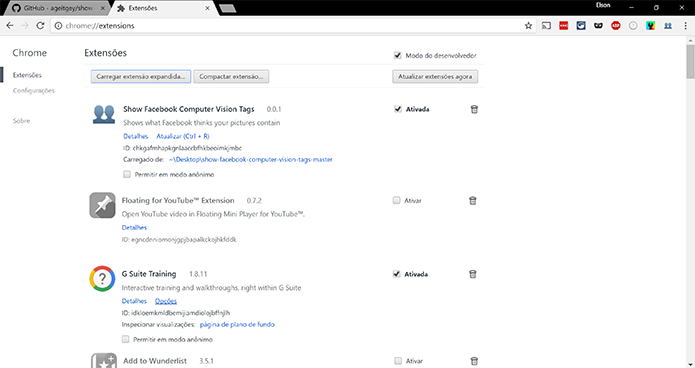This screenshot has height=368, width=695.
Task: Click Compactar extensão button
Action: (x=231, y=77)
